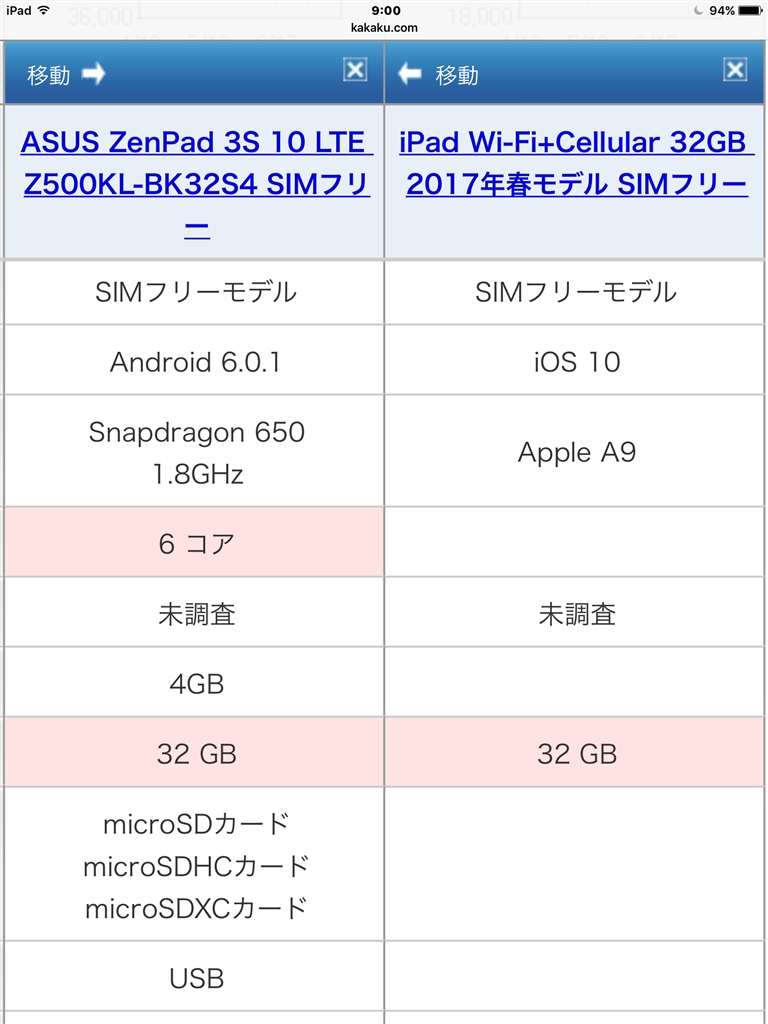Remove the iPad column with X
Viewport: 768px width, 1024px height.
click(735, 69)
